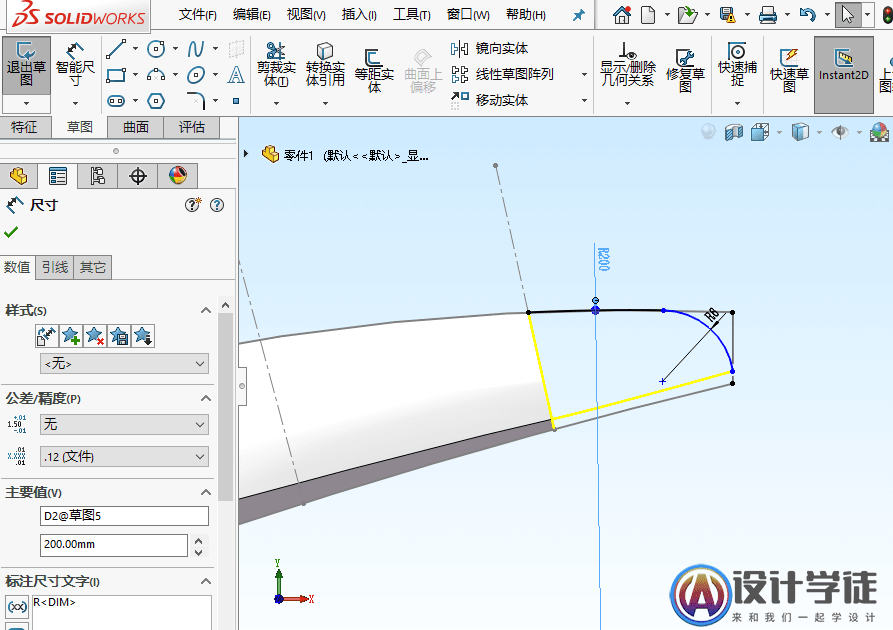Click the dimension name field D2@草图5
This screenshot has width=893, height=630.
click(124, 516)
